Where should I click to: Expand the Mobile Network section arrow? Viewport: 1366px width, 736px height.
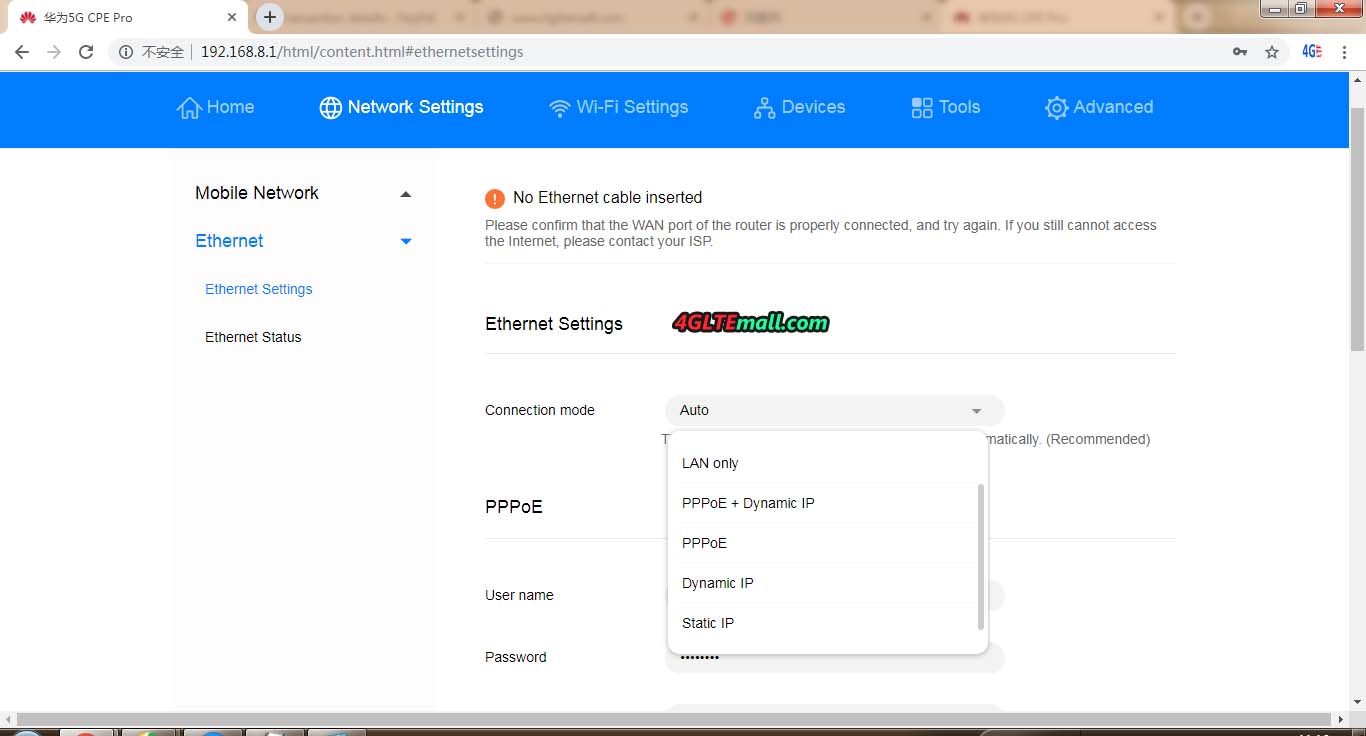pos(405,194)
